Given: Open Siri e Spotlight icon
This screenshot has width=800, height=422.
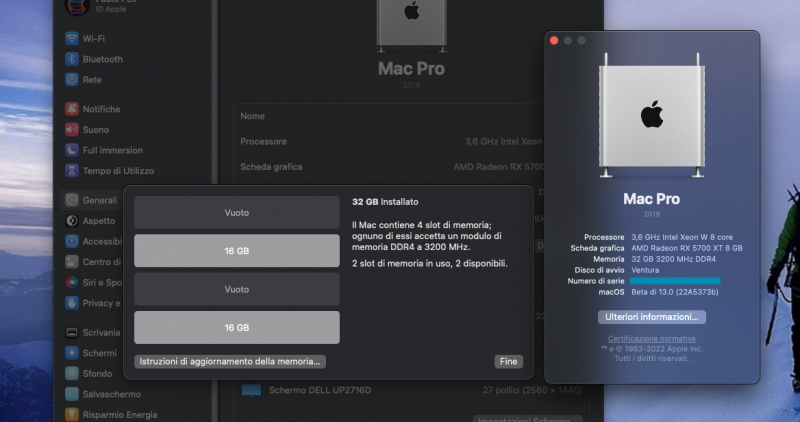Looking at the screenshot, I should click(x=72, y=282).
